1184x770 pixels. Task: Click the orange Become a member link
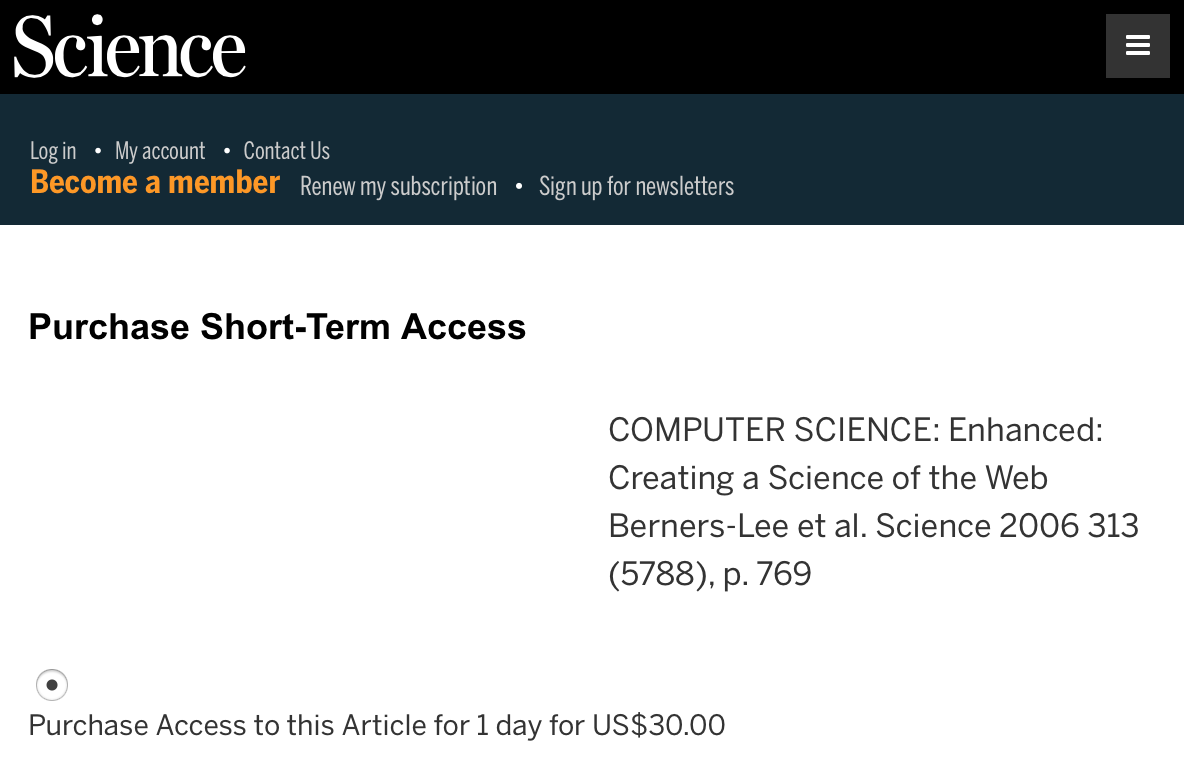[155, 183]
